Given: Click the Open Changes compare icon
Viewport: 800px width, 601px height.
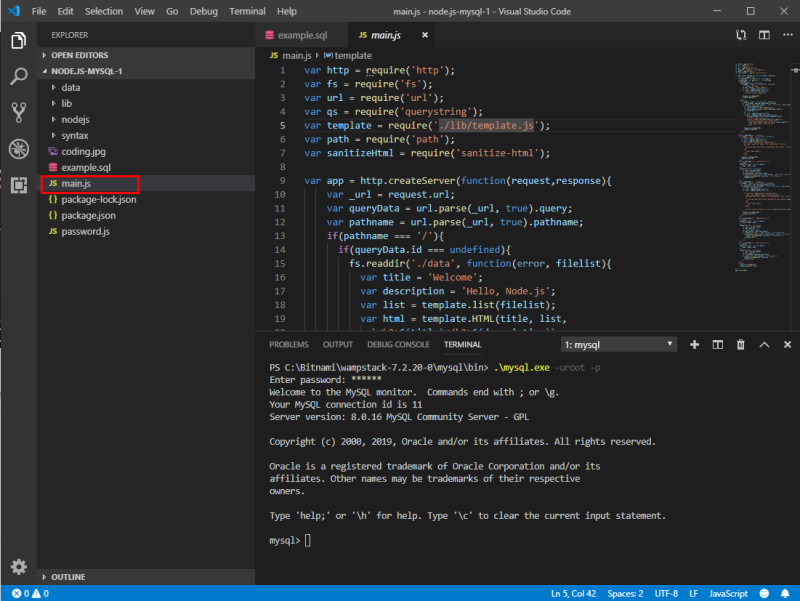Looking at the screenshot, I should (x=741, y=35).
